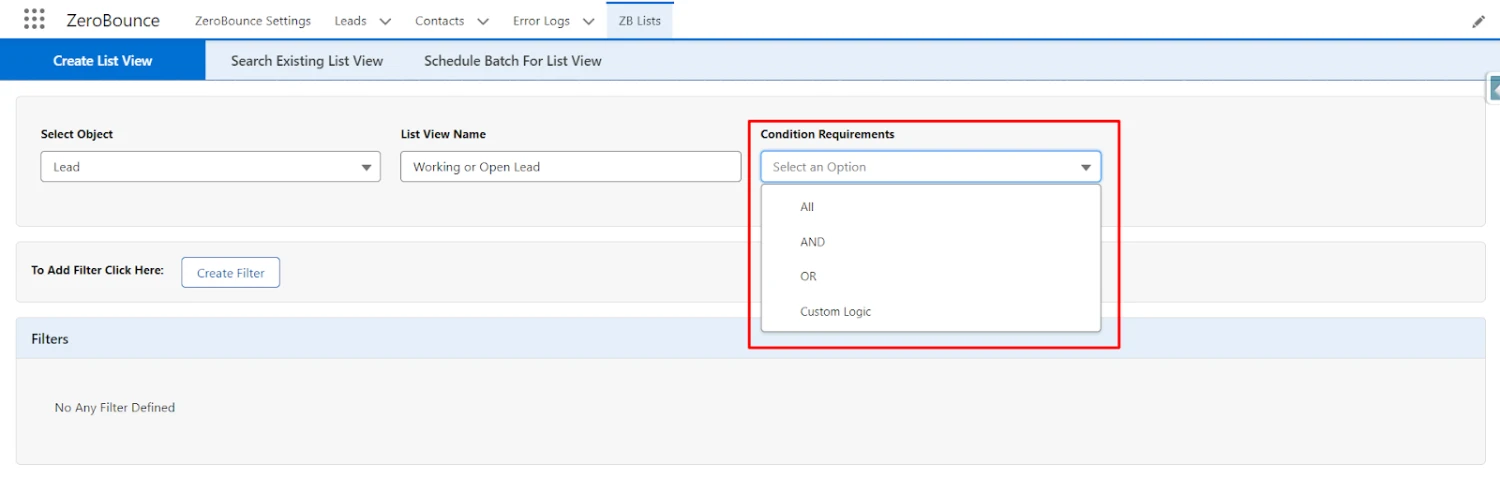
Task: Expand the Leads tab chevron menu
Action: 385,21
